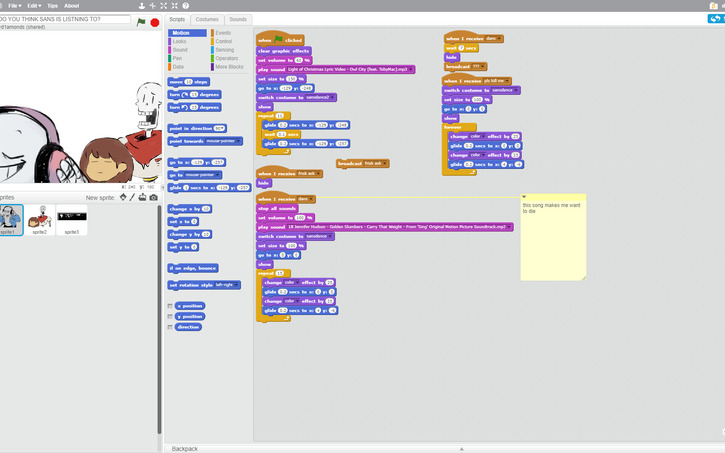Open the 'switch costume to sansdance2' dropdown
The width and height of the screenshot is (725, 453).
tap(332, 98)
